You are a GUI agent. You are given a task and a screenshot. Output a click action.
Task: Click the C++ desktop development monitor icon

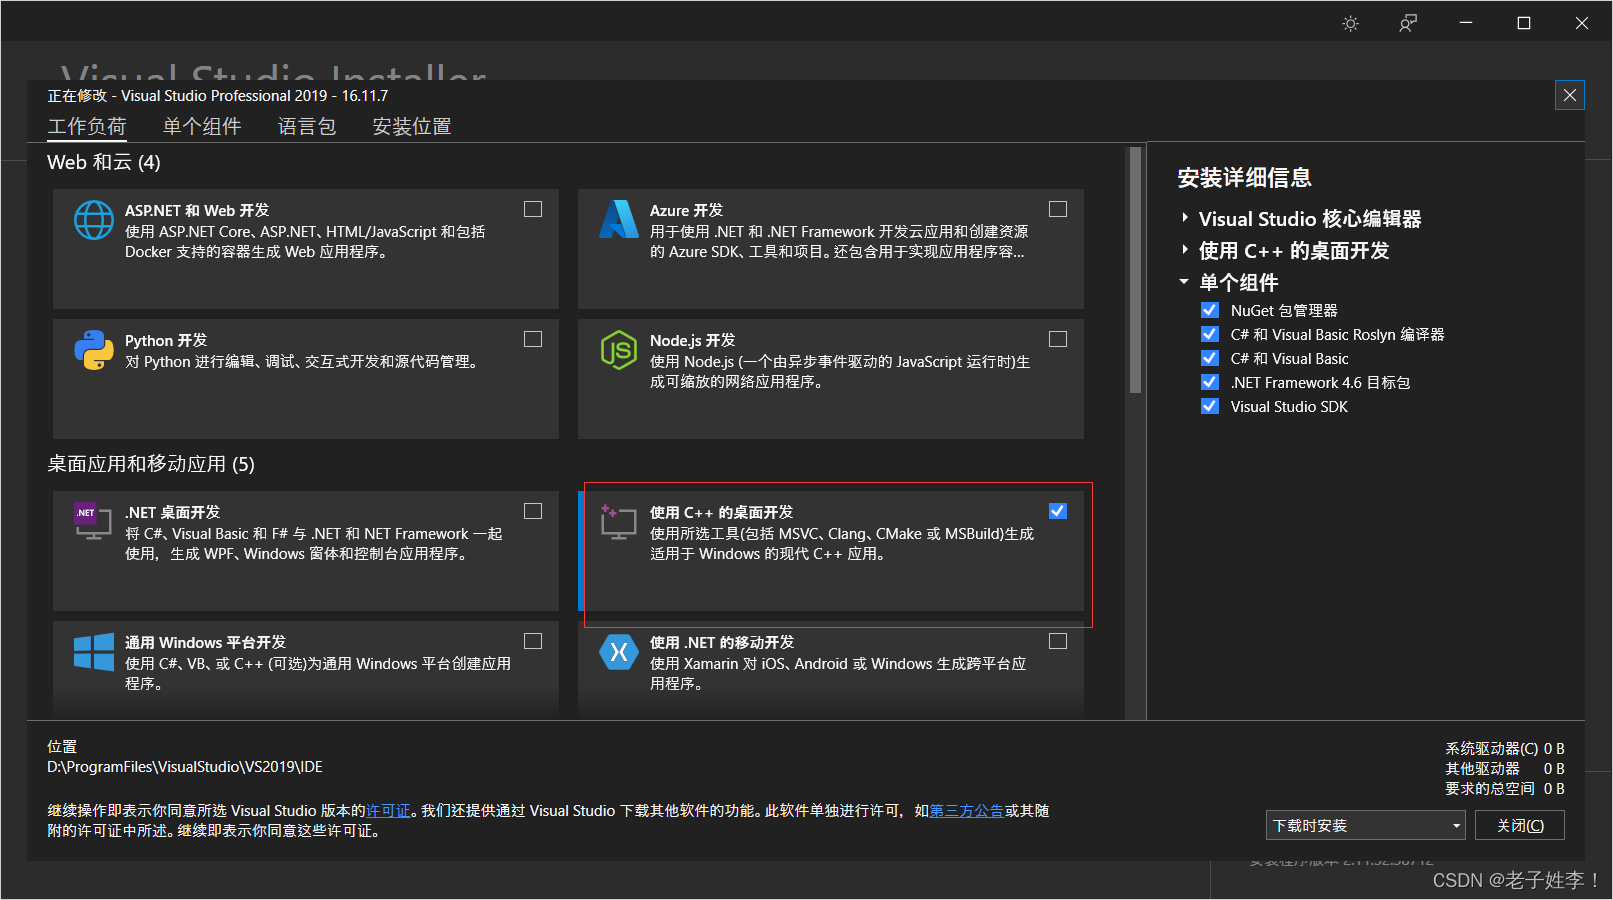click(619, 522)
